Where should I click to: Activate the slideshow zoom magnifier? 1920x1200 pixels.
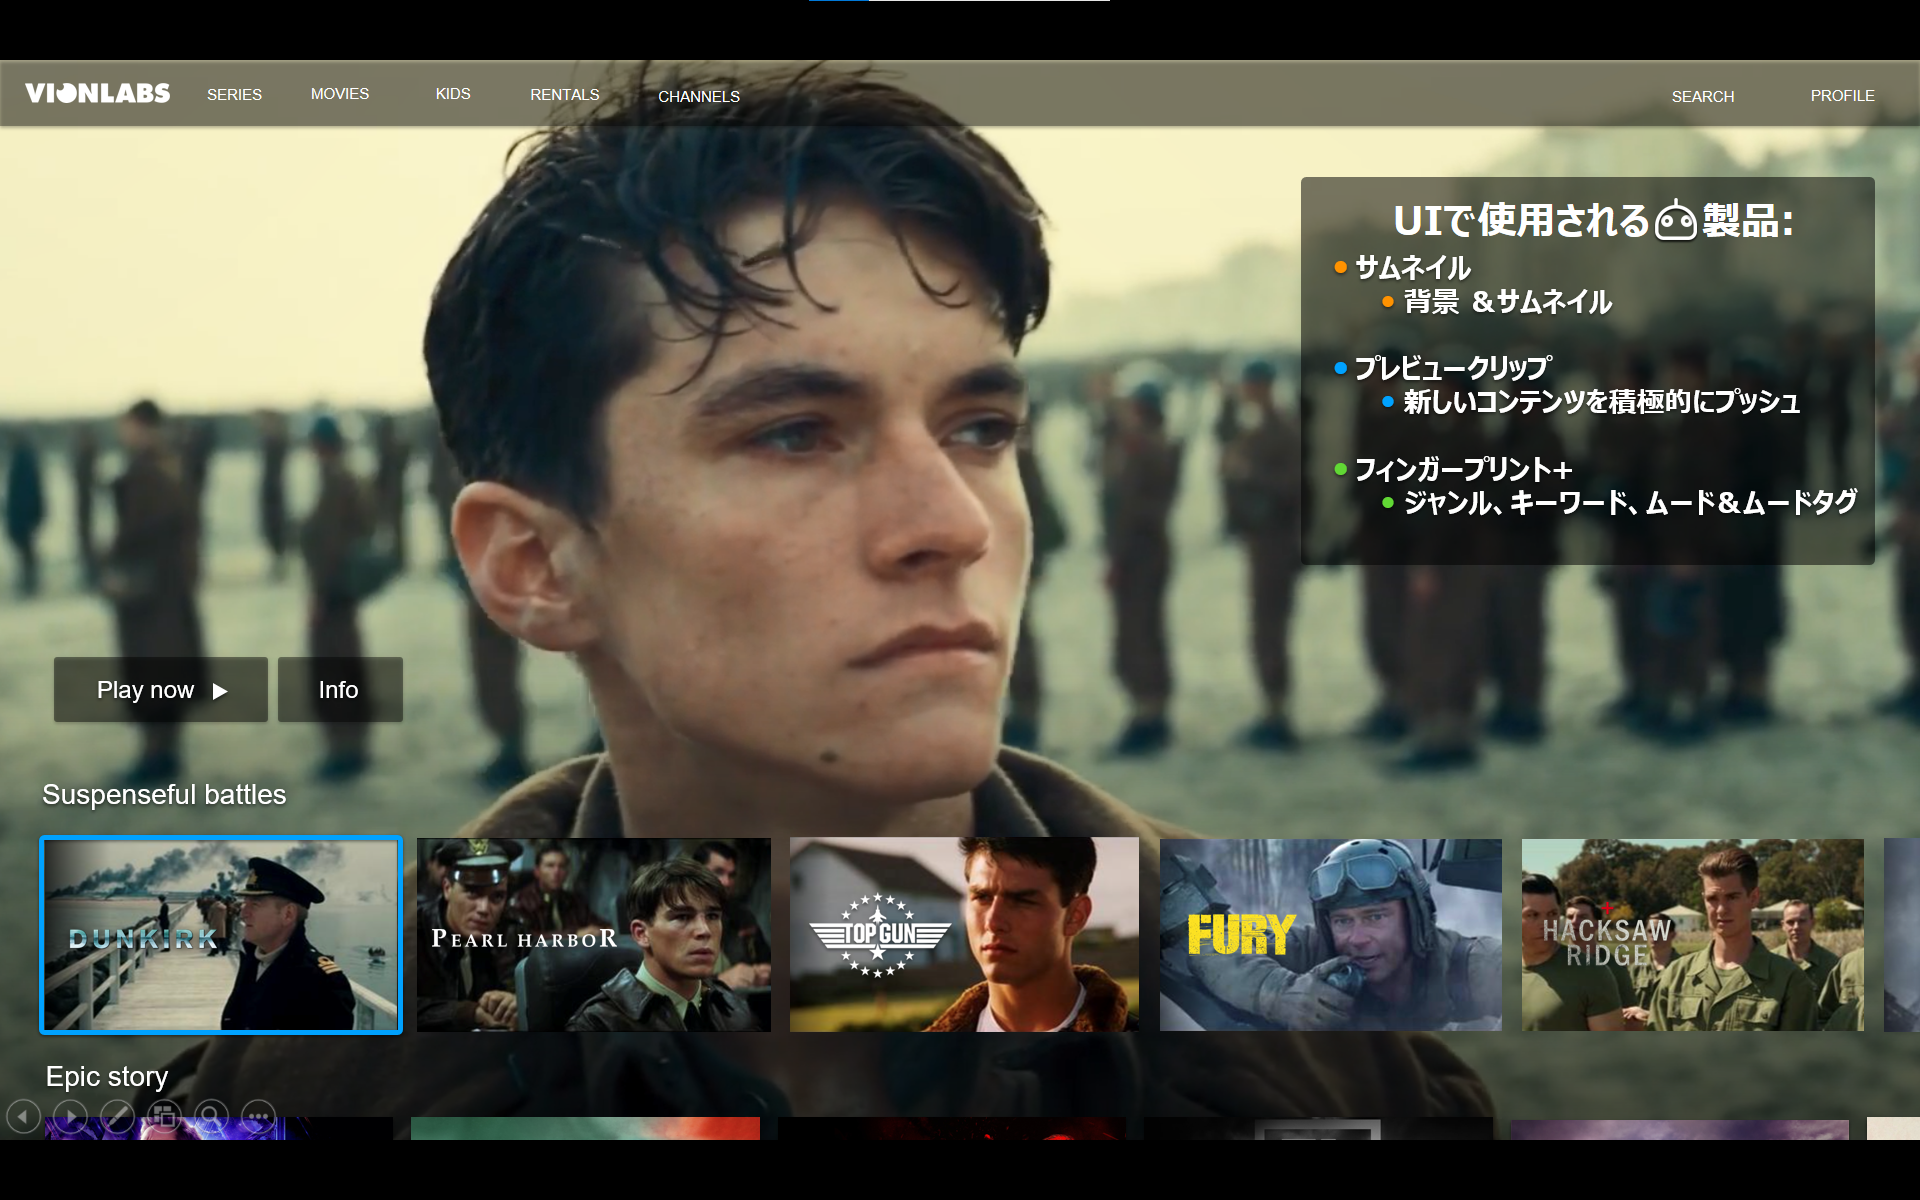[211, 1115]
